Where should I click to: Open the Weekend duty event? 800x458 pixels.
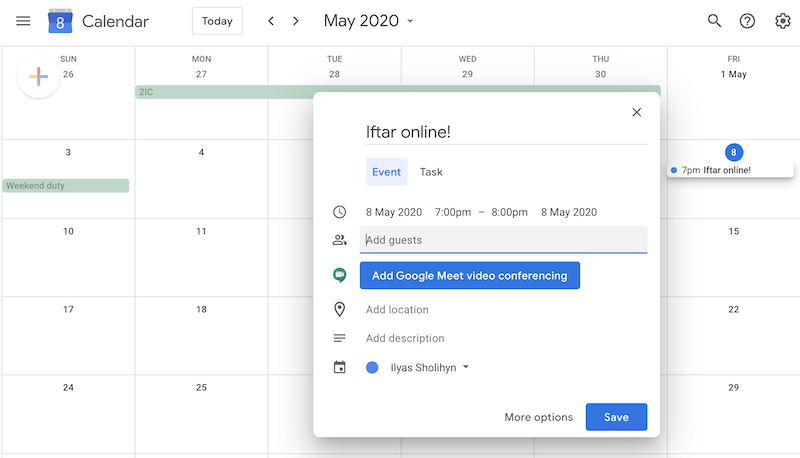(65, 186)
